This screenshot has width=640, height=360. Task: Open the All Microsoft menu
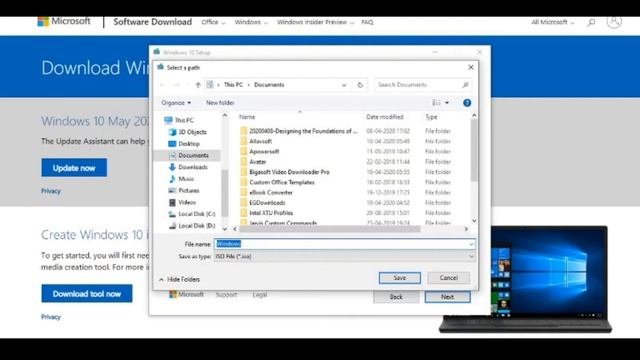[x=553, y=22]
